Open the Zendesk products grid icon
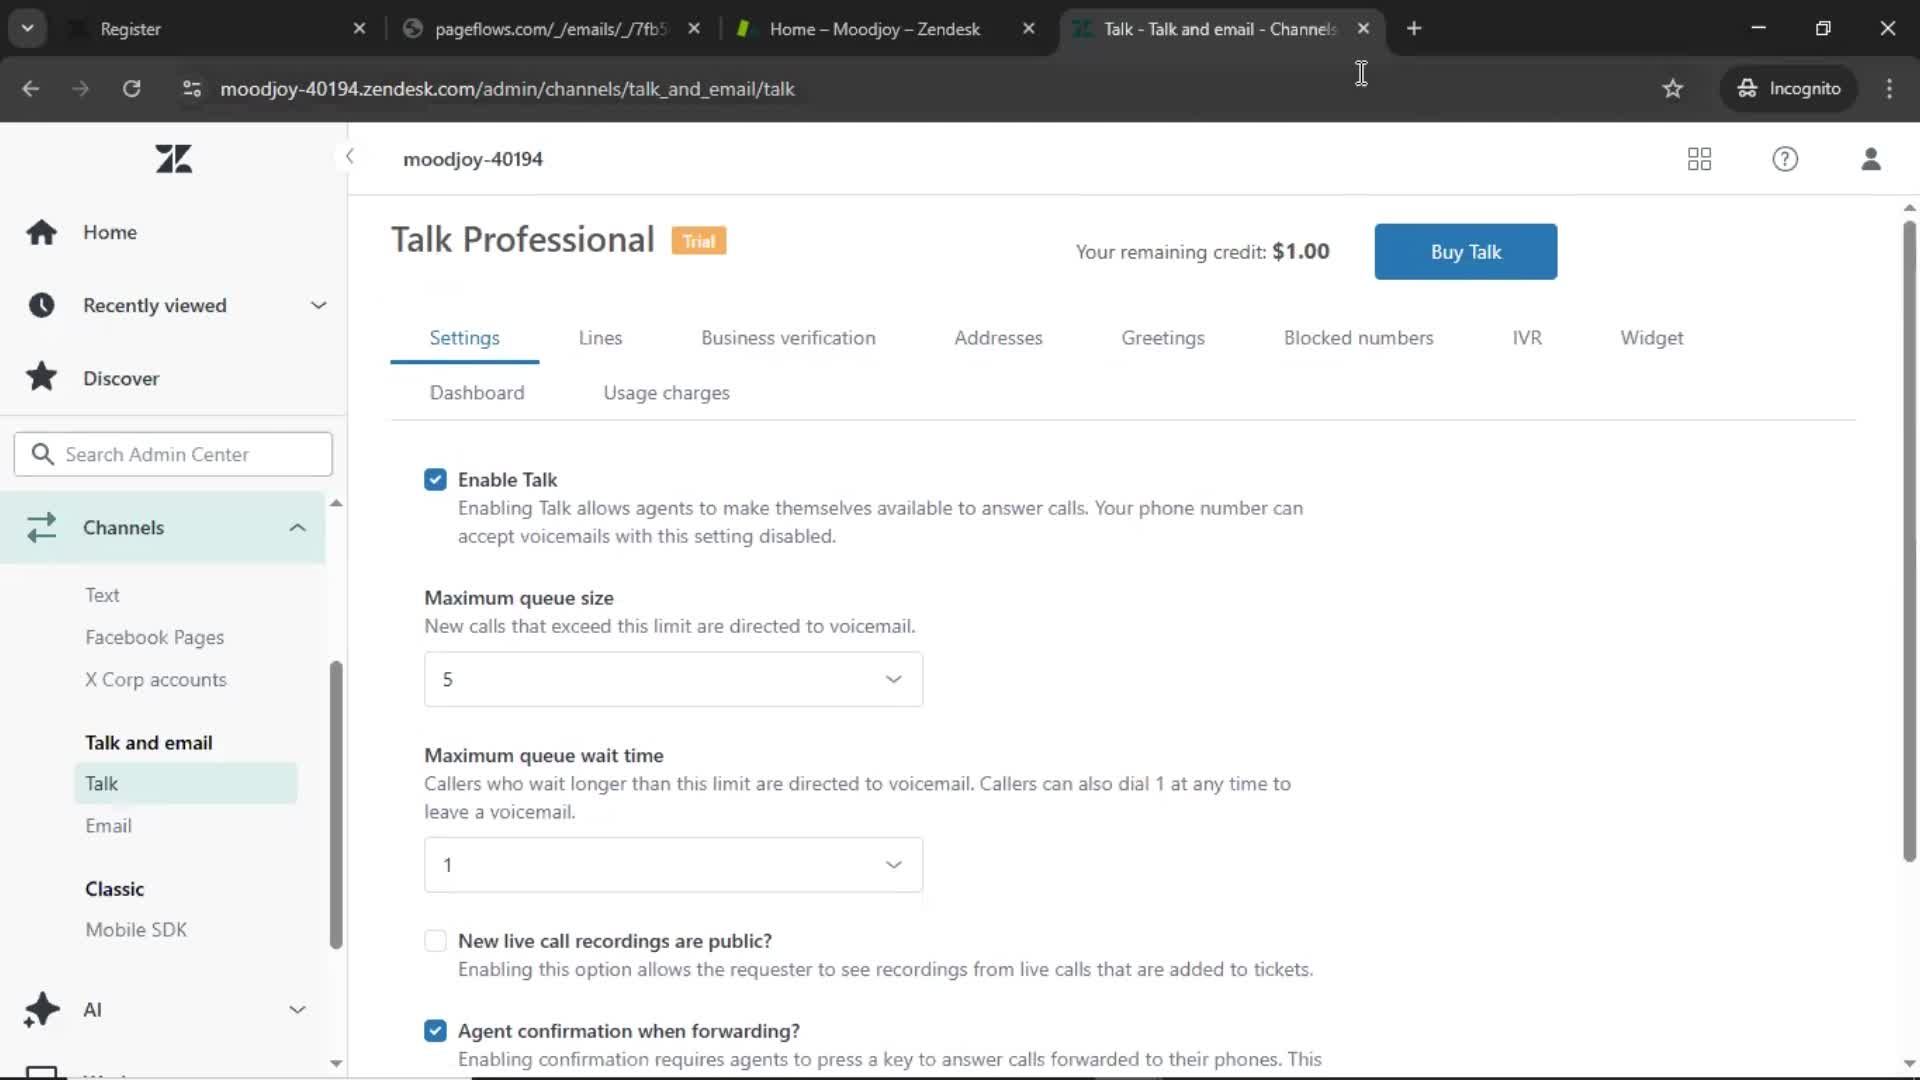Image resolution: width=1920 pixels, height=1080 pixels. tap(1699, 159)
